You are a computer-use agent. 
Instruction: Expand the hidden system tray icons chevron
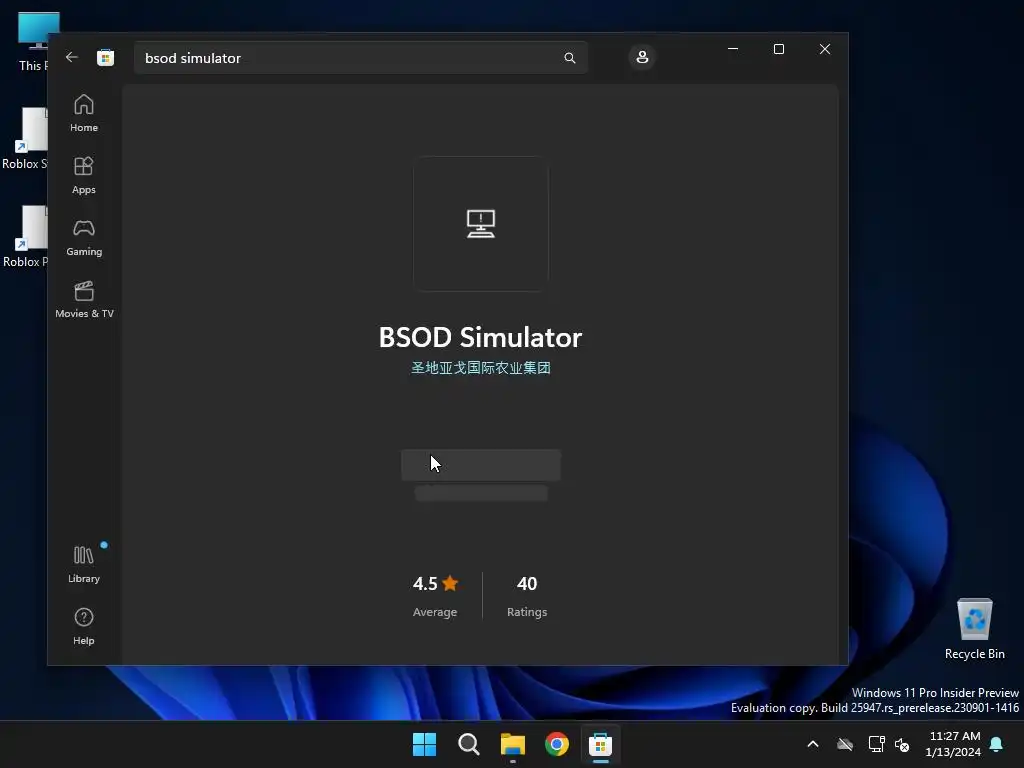[x=813, y=744]
